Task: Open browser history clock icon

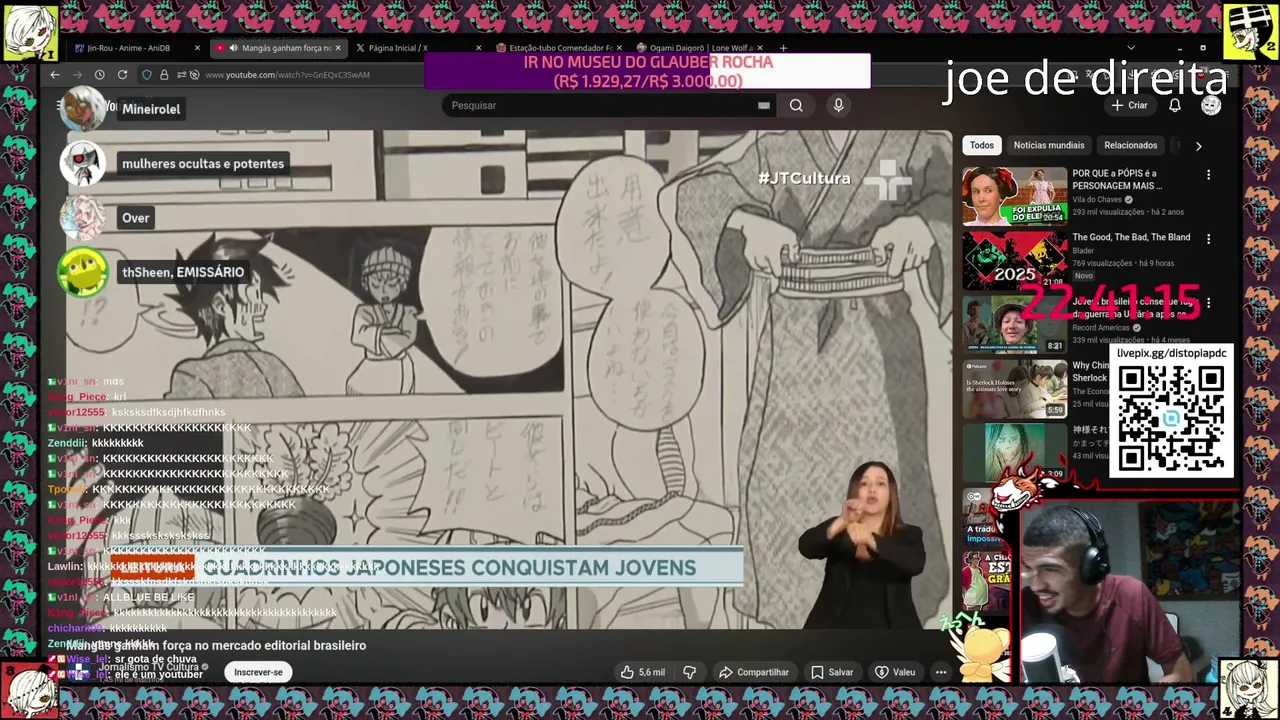Action: (x=99, y=75)
